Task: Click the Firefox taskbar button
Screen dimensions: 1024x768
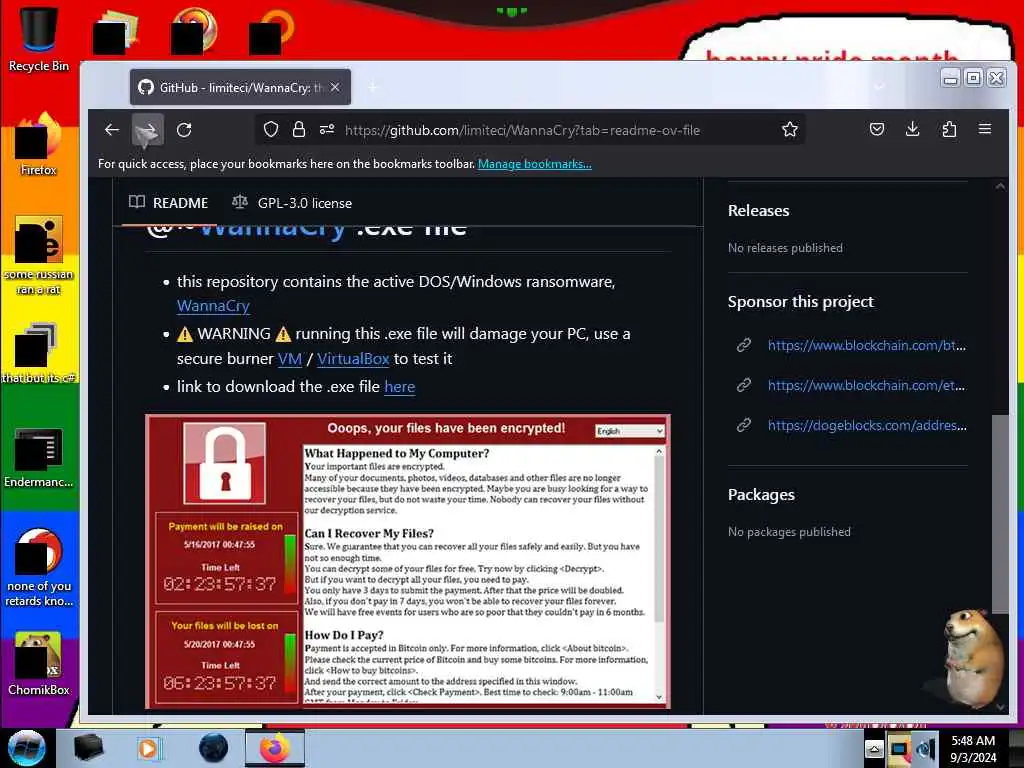Action: pyautogui.click(x=275, y=748)
